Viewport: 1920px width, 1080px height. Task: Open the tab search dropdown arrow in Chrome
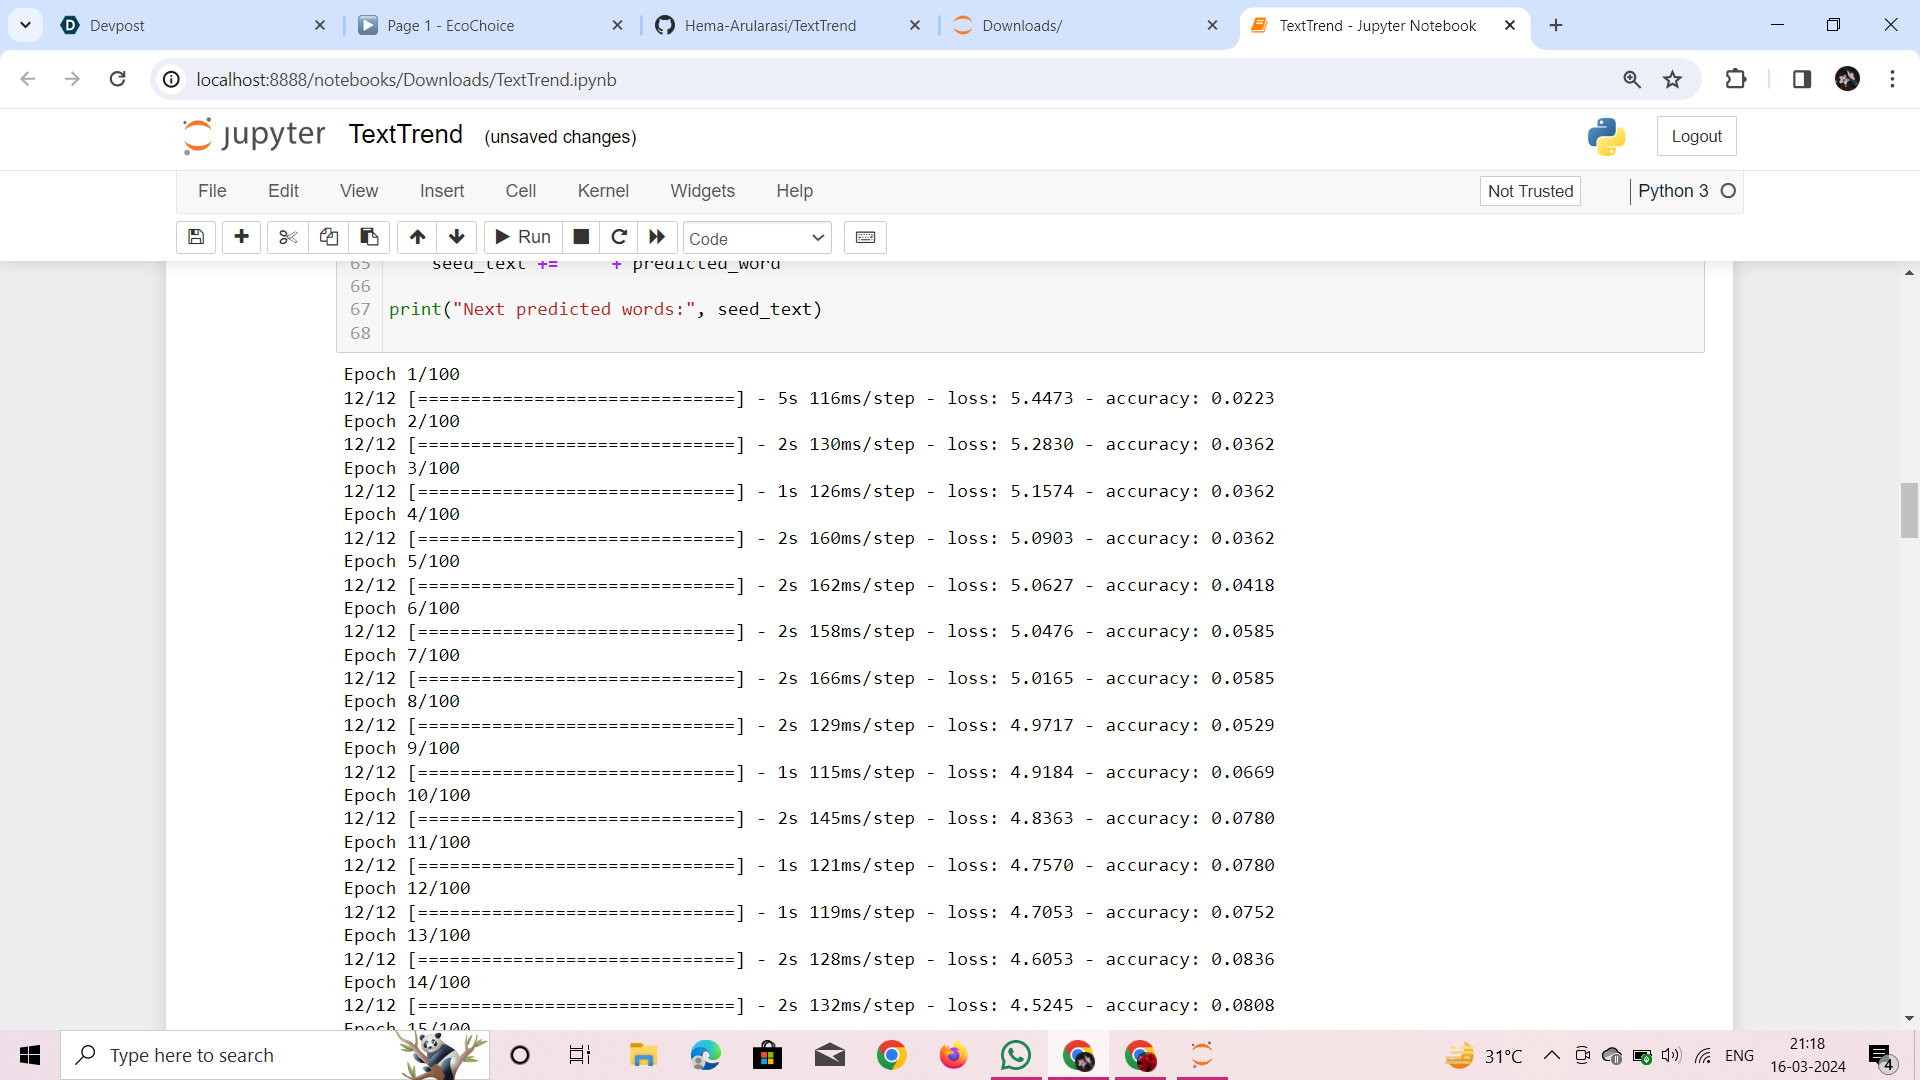[25, 25]
